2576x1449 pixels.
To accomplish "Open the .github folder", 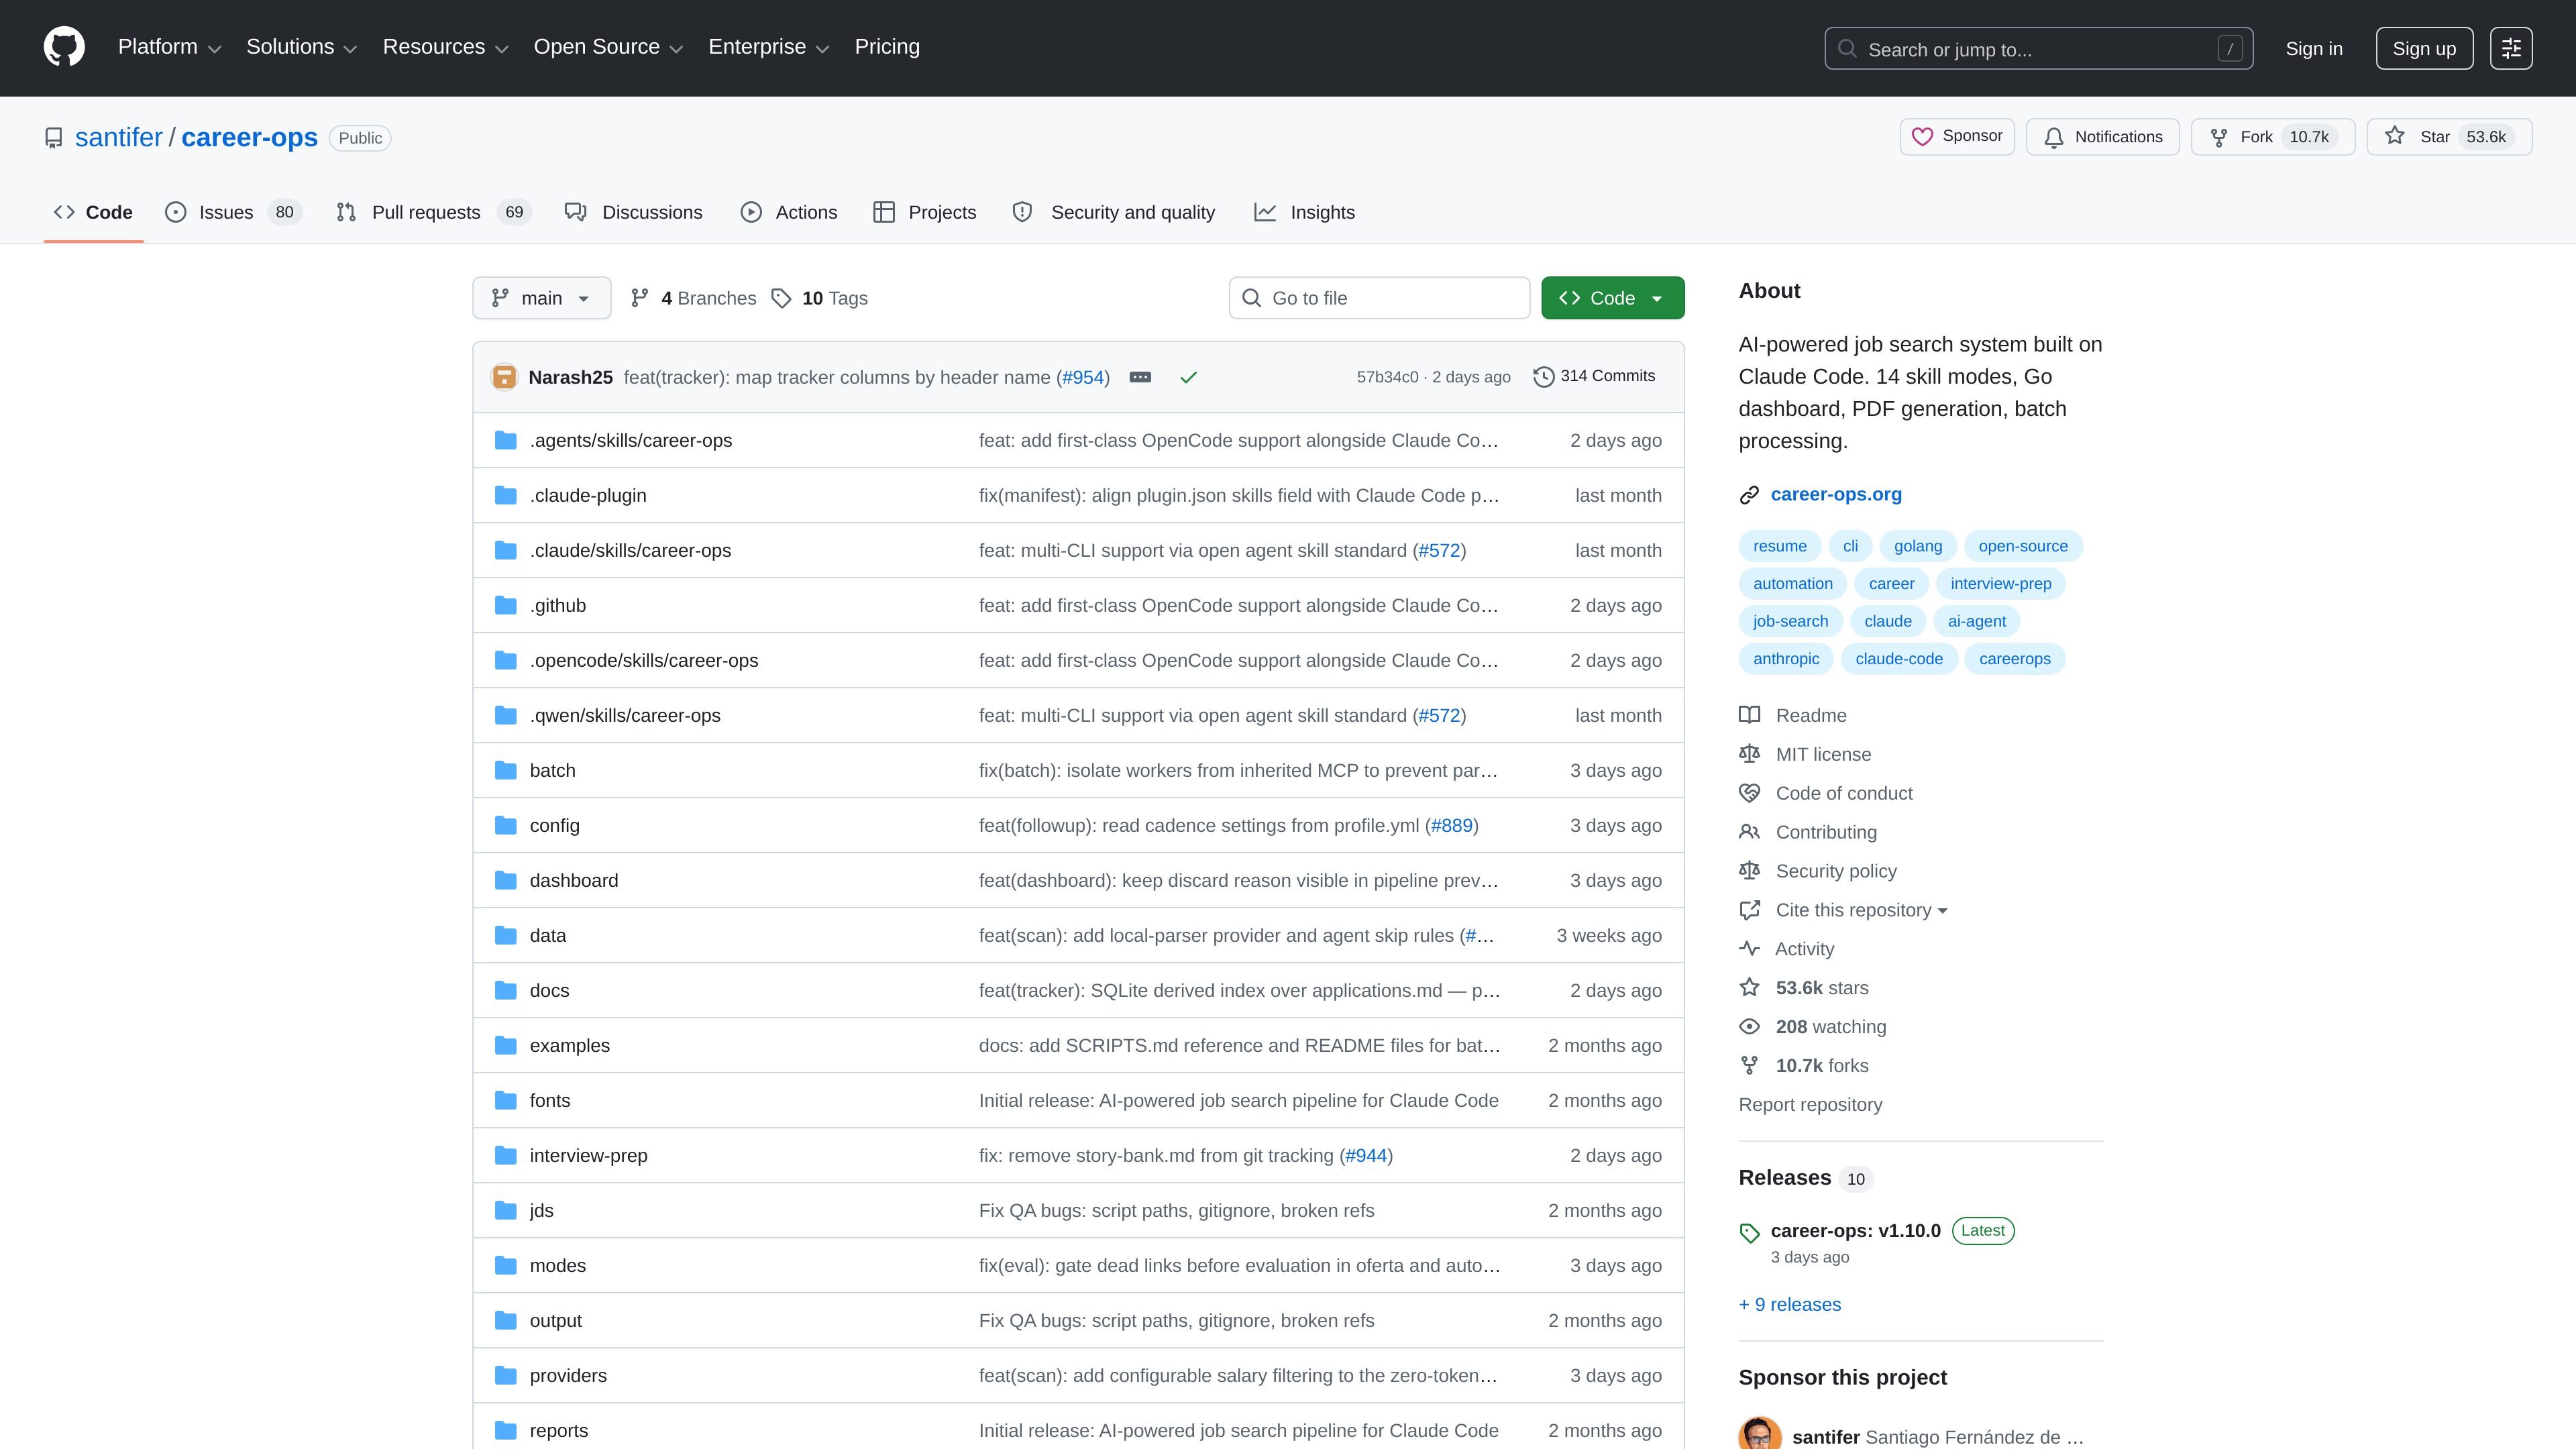I will [558, 605].
